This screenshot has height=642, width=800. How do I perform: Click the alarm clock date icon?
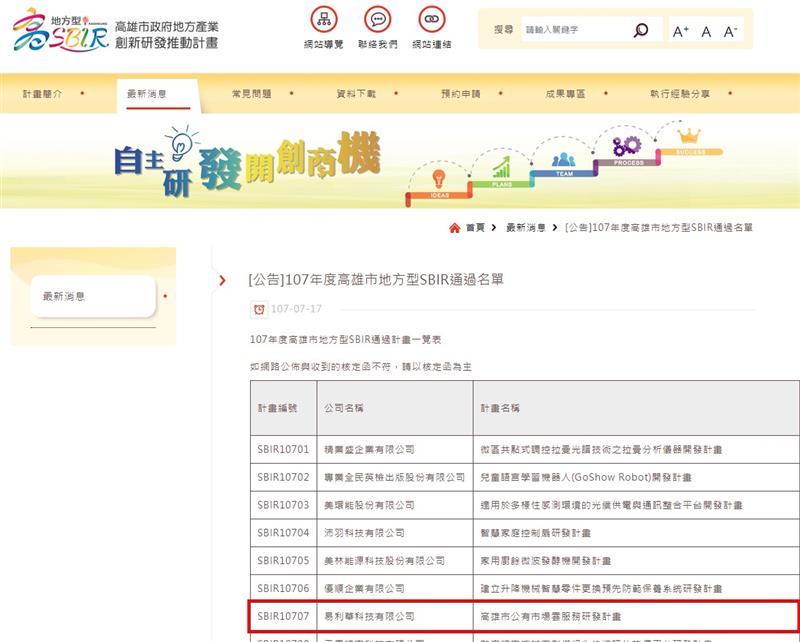(x=259, y=309)
